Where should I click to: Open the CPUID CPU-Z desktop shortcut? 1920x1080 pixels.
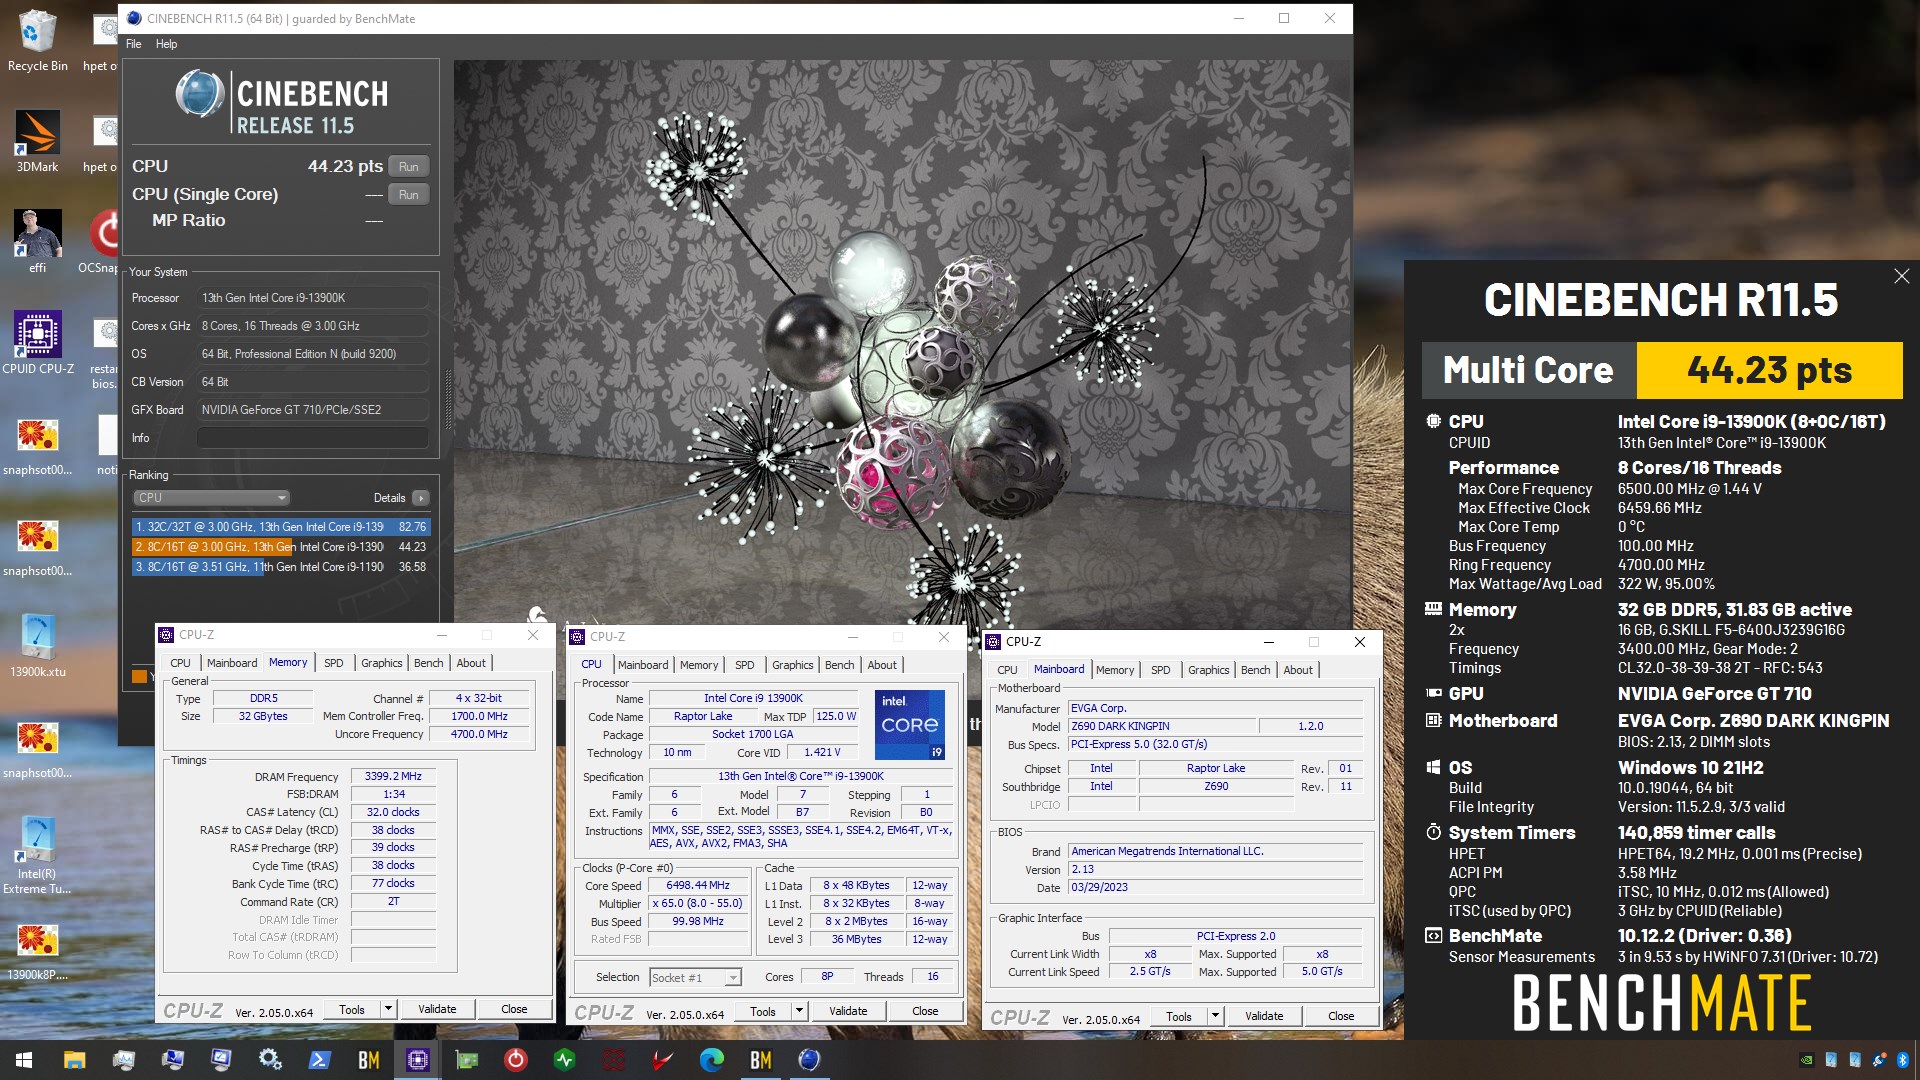coord(37,343)
